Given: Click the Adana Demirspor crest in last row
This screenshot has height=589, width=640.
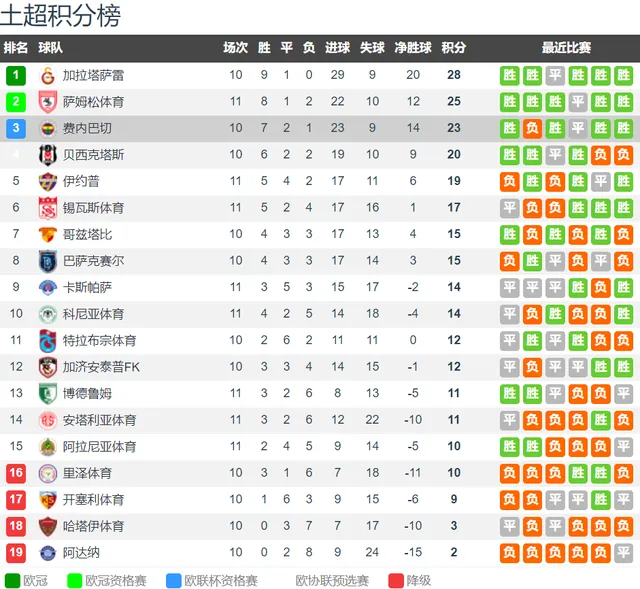Looking at the screenshot, I should (x=48, y=553).
